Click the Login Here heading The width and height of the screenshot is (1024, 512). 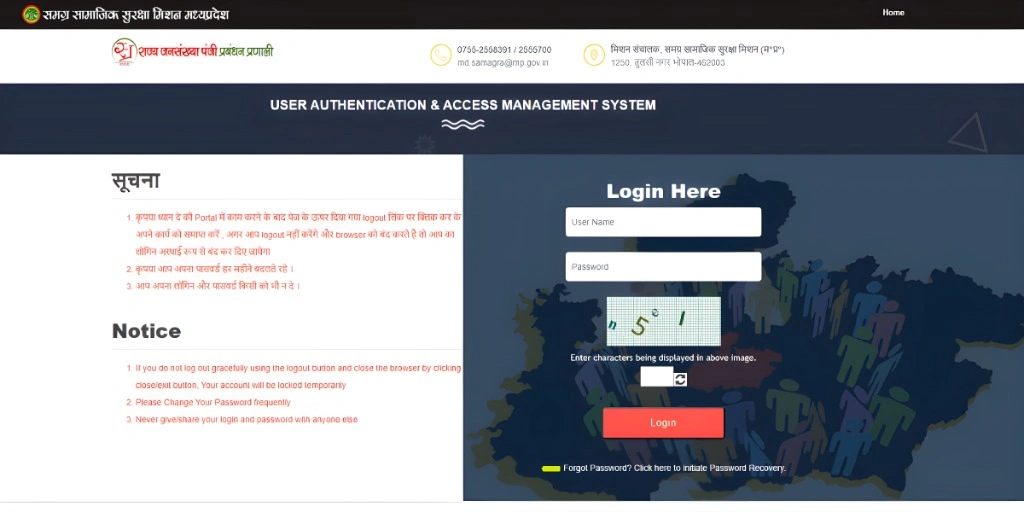[x=663, y=191]
